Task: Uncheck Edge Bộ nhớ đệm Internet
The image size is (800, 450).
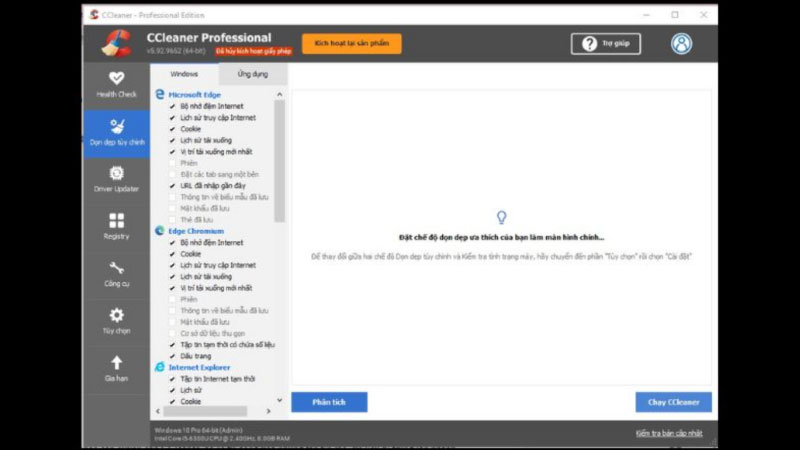Action: (x=172, y=106)
